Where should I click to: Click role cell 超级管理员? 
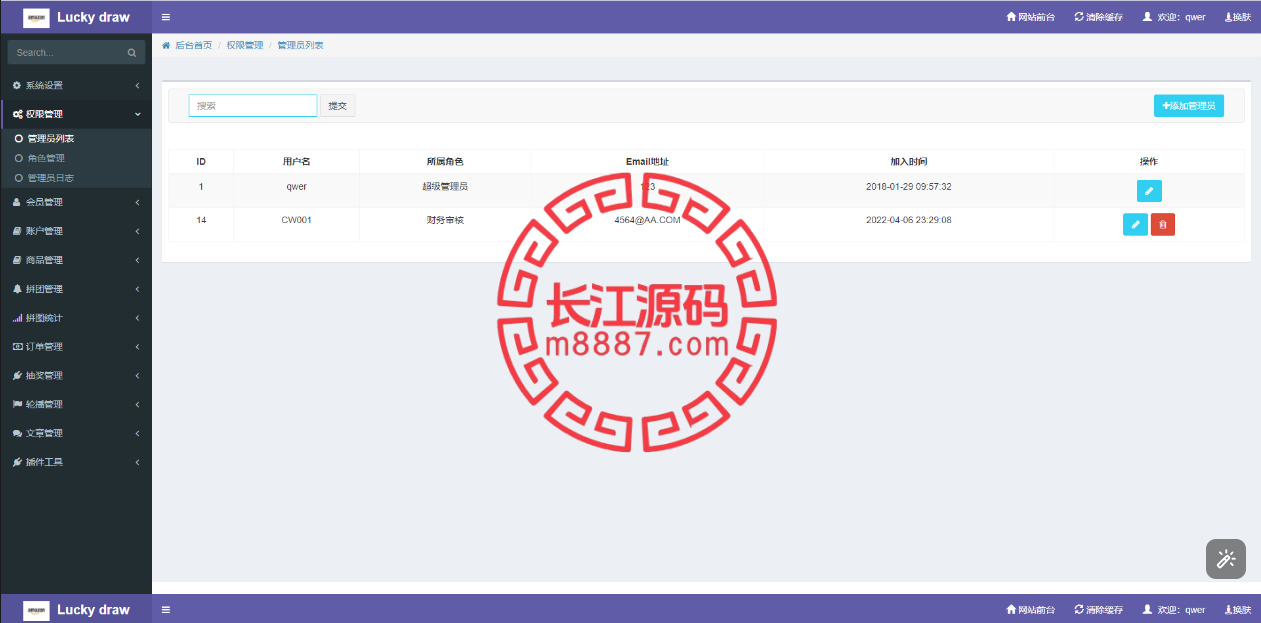pyautogui.click(x=445, y=187)
